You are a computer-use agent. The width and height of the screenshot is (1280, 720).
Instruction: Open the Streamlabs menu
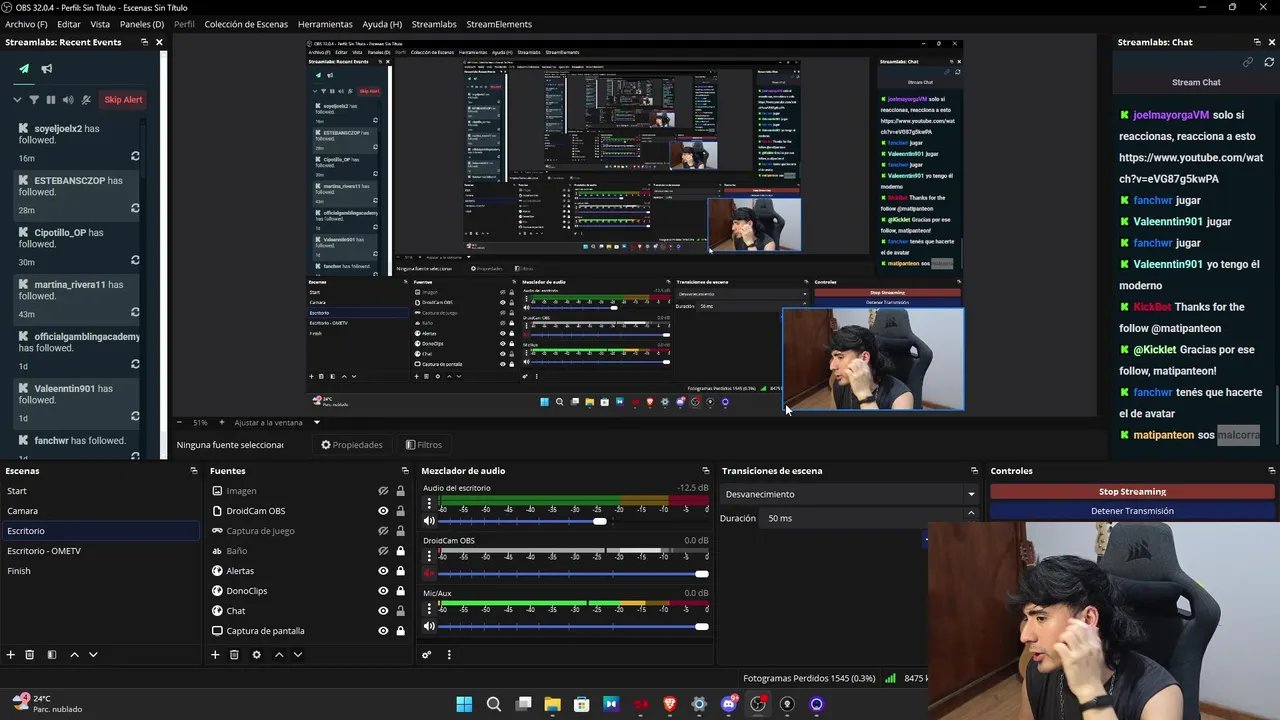[x=434, y=24]
